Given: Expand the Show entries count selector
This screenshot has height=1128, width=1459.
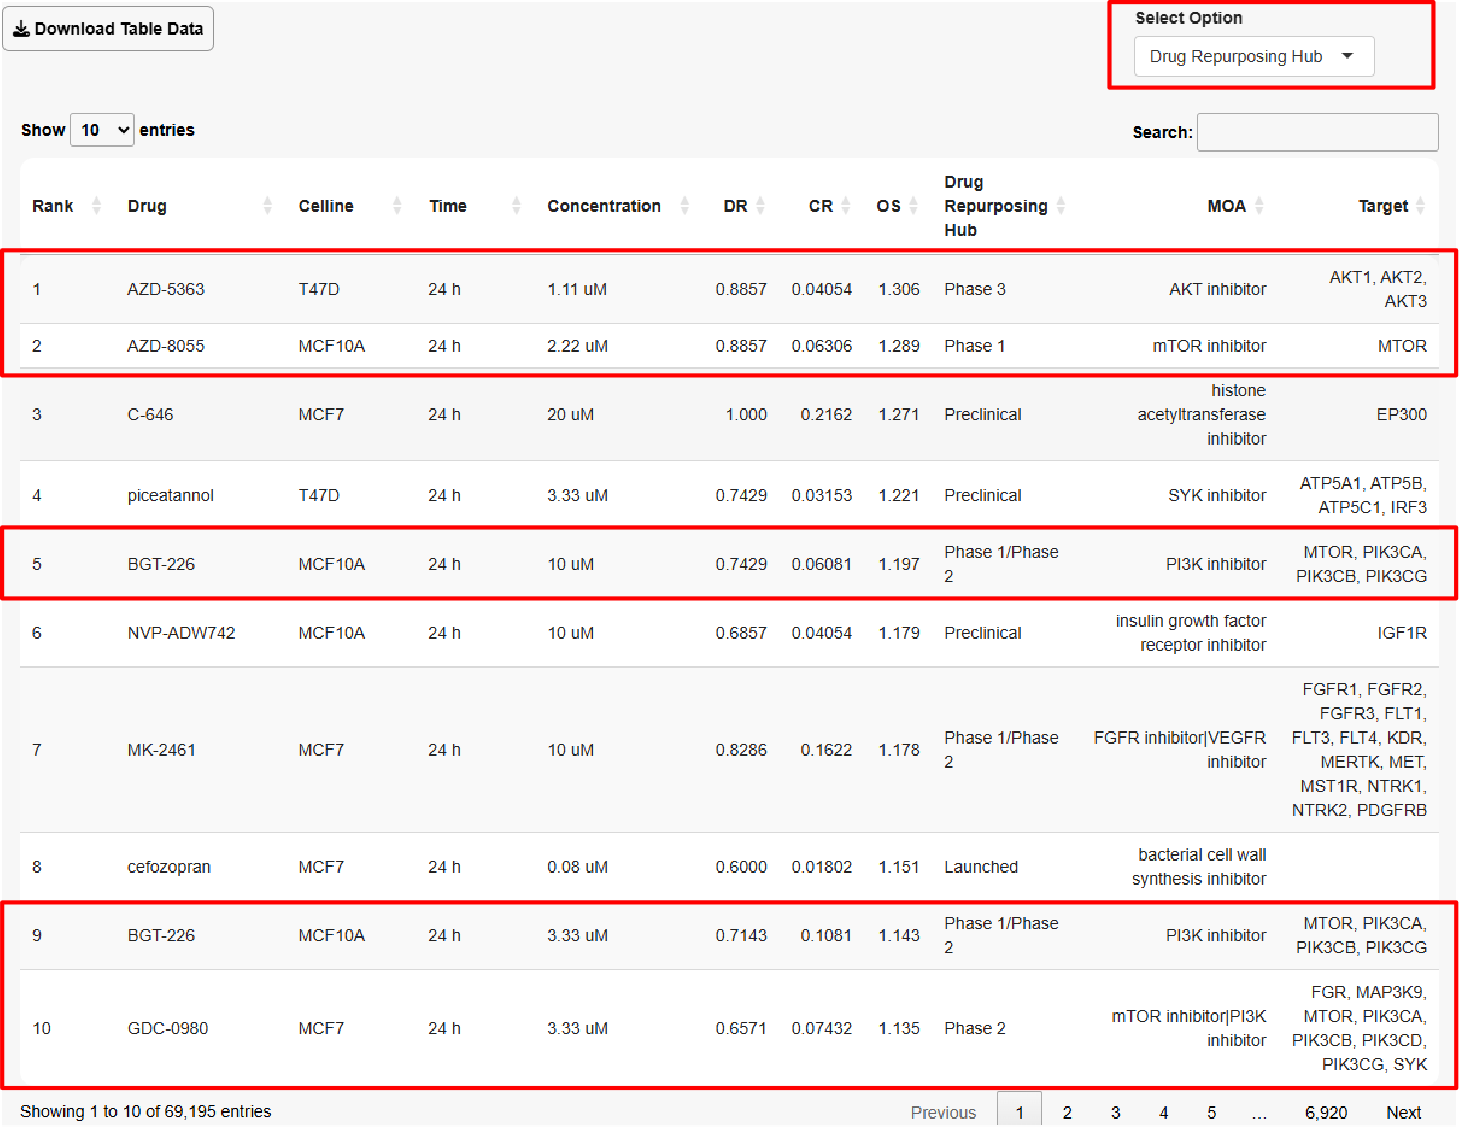Looking at the screenshot, I should coord(102,130).
